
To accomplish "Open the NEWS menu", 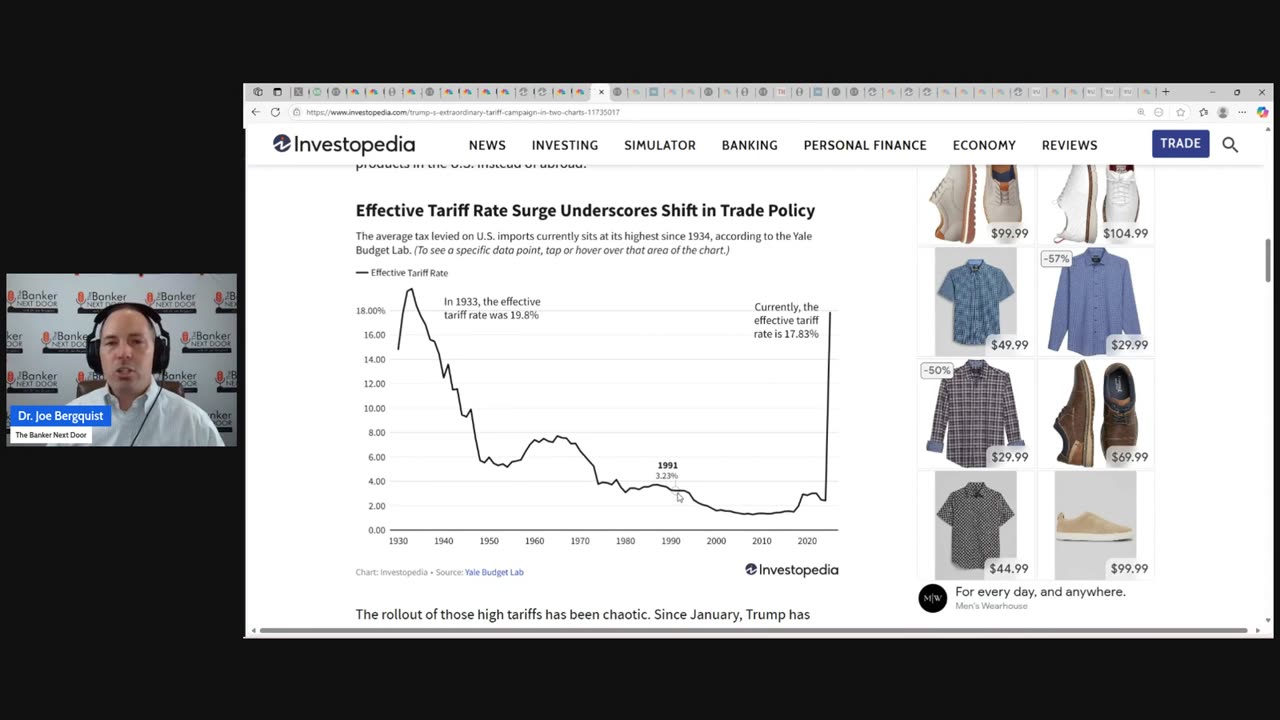I will pyautogui.click(x=487, y=145).
